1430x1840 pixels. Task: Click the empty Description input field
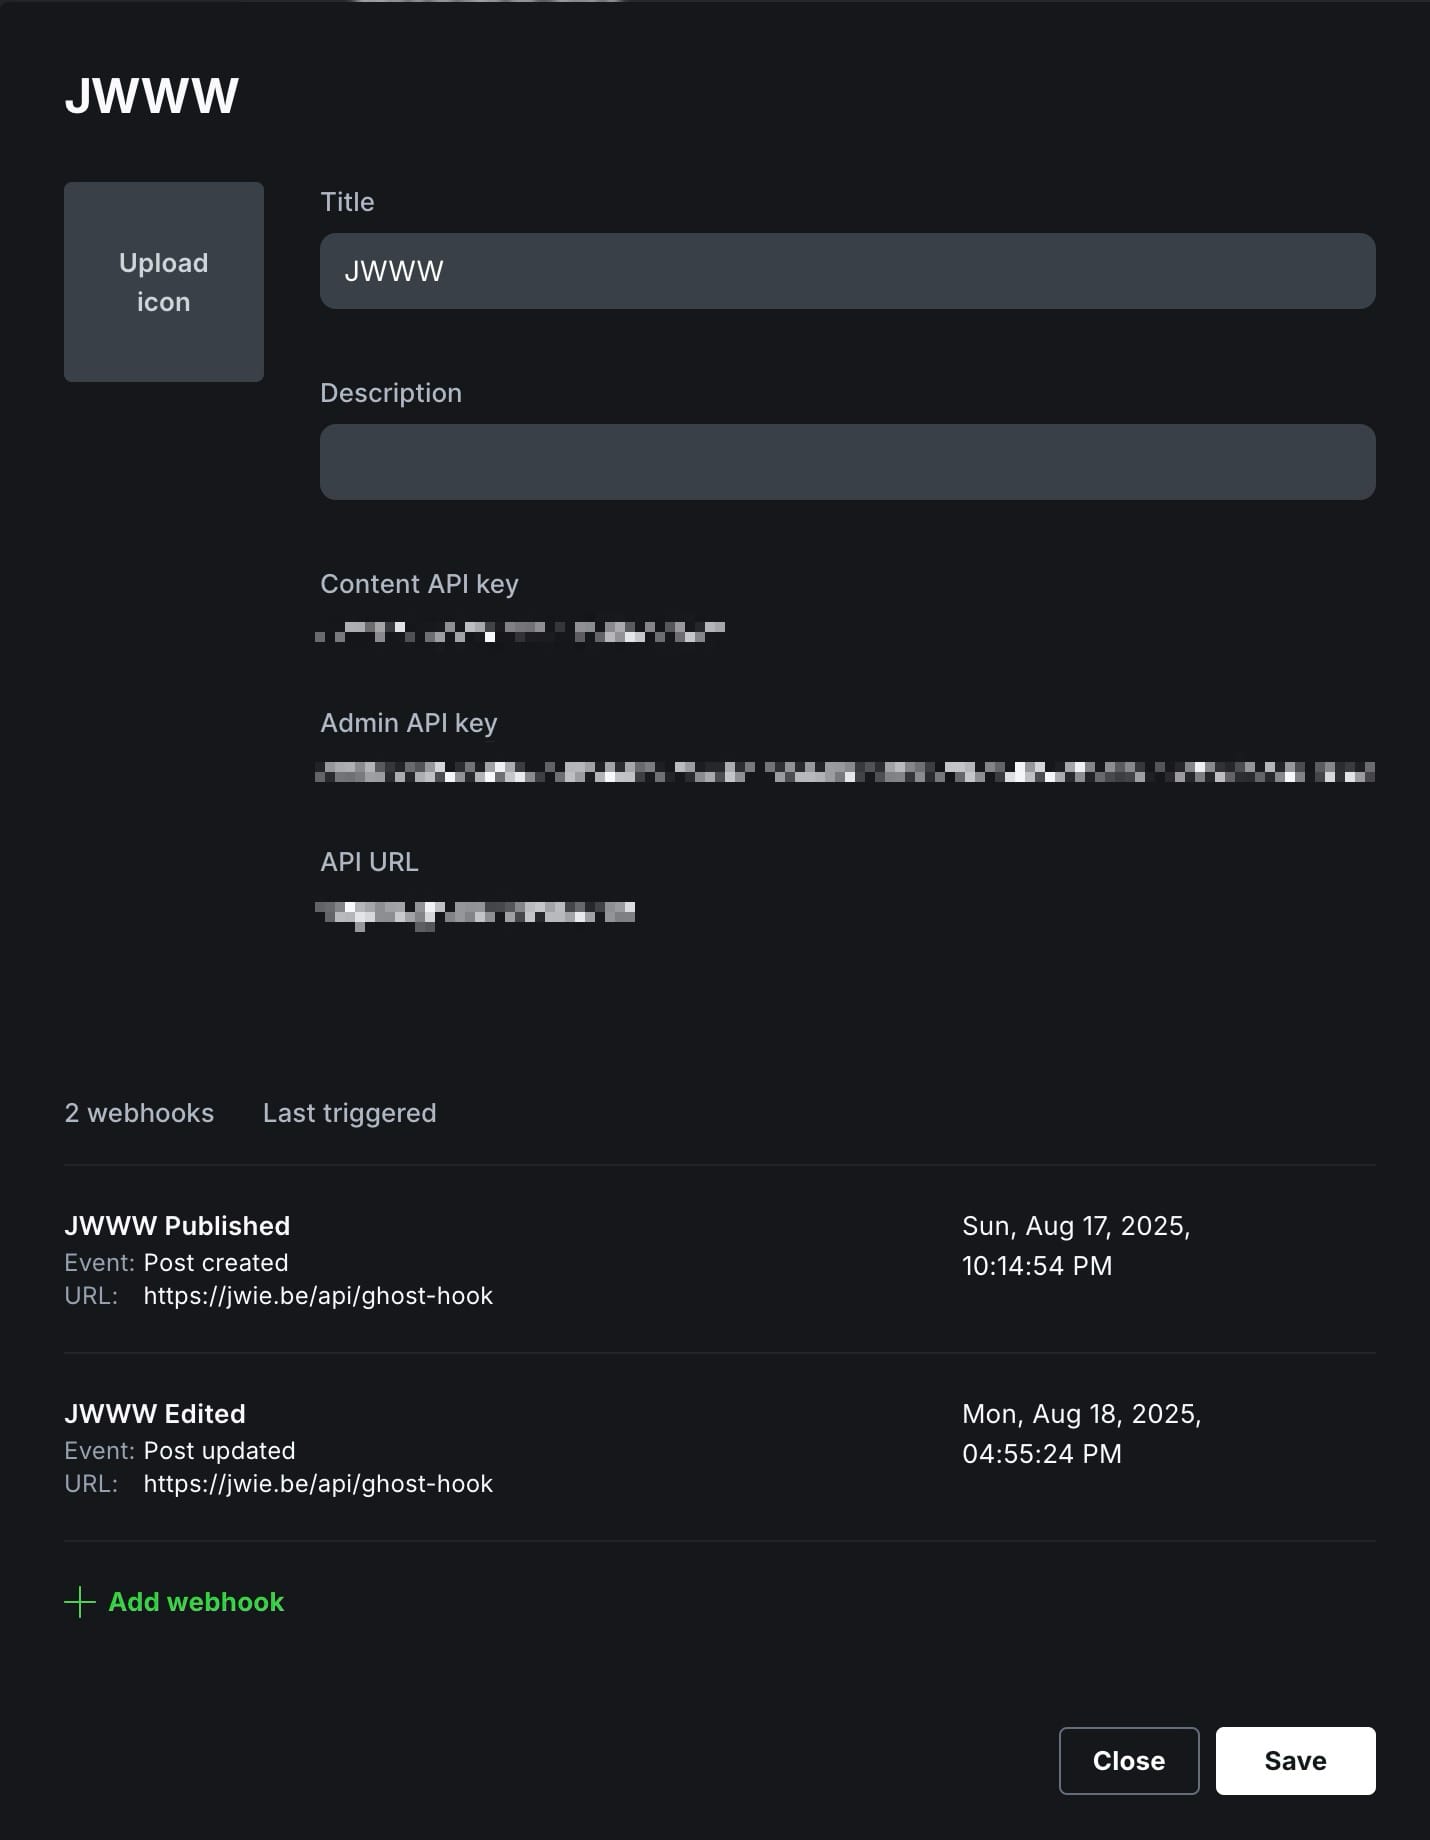coord(848,462)
